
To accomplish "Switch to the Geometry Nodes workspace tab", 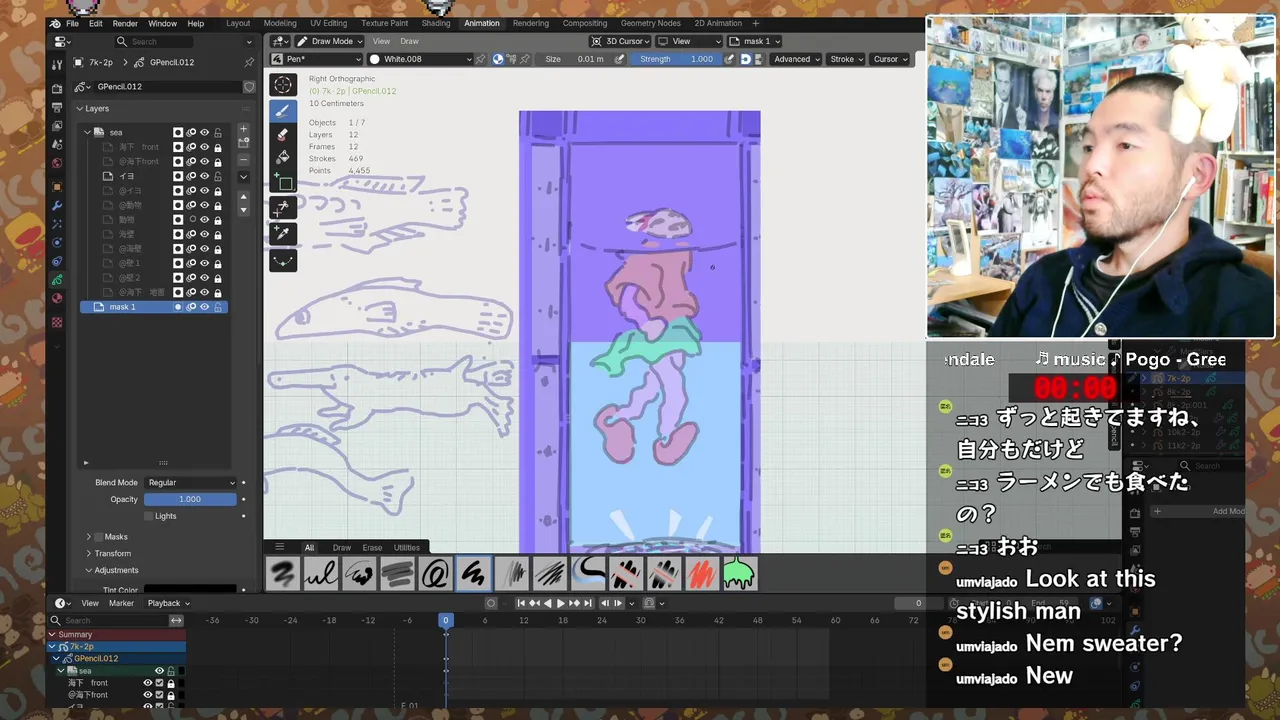I will 650,23.
